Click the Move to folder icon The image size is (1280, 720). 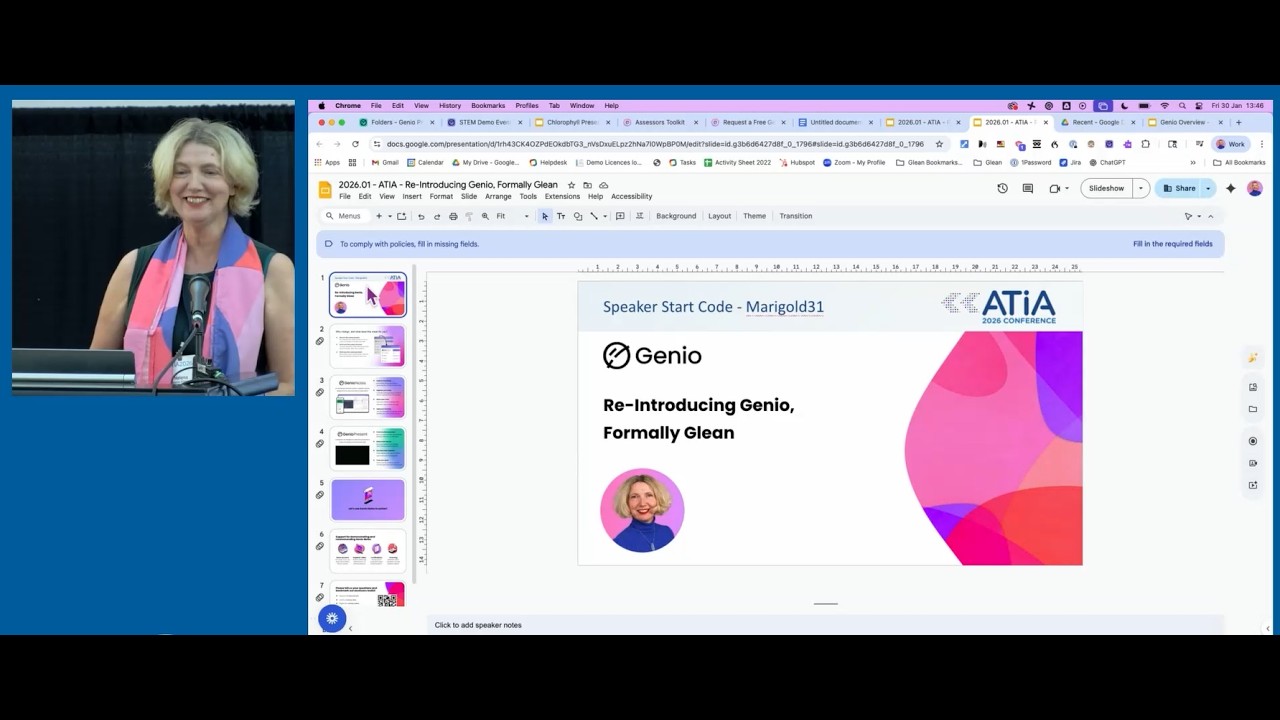[587, 185]
